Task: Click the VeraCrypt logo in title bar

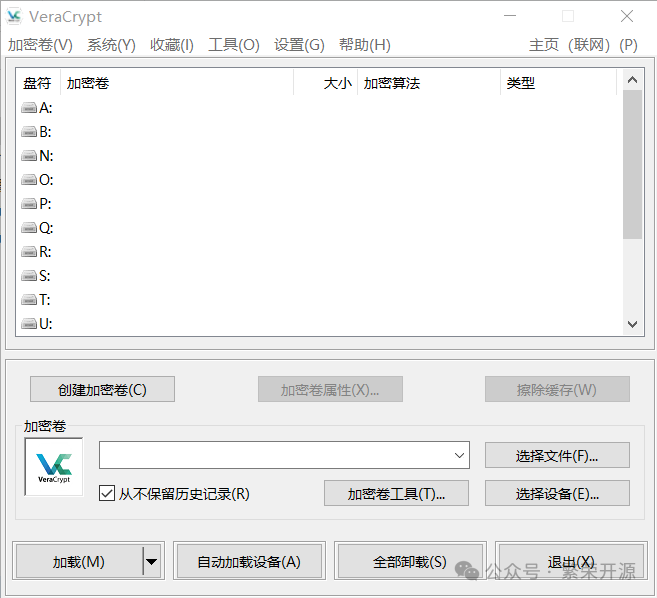Action: tap(14, 17)
